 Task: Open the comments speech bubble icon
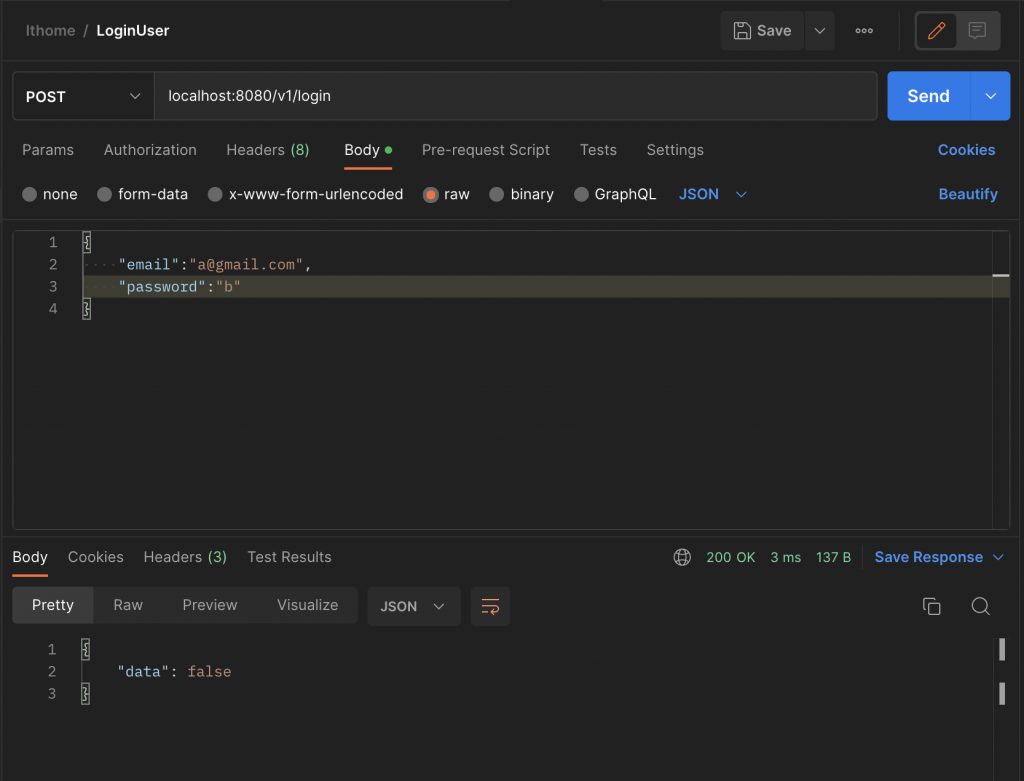coord(977,31)
